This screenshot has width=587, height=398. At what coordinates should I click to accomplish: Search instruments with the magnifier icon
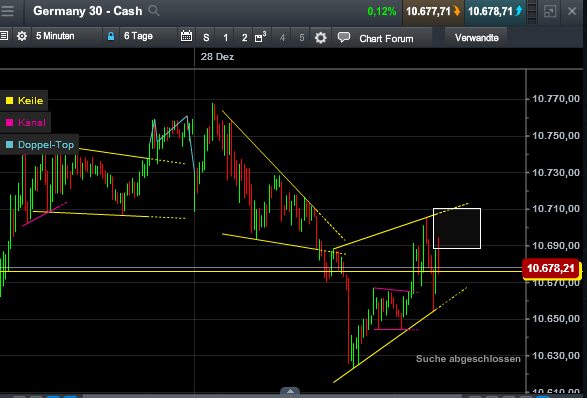click(x=153, y=10)
